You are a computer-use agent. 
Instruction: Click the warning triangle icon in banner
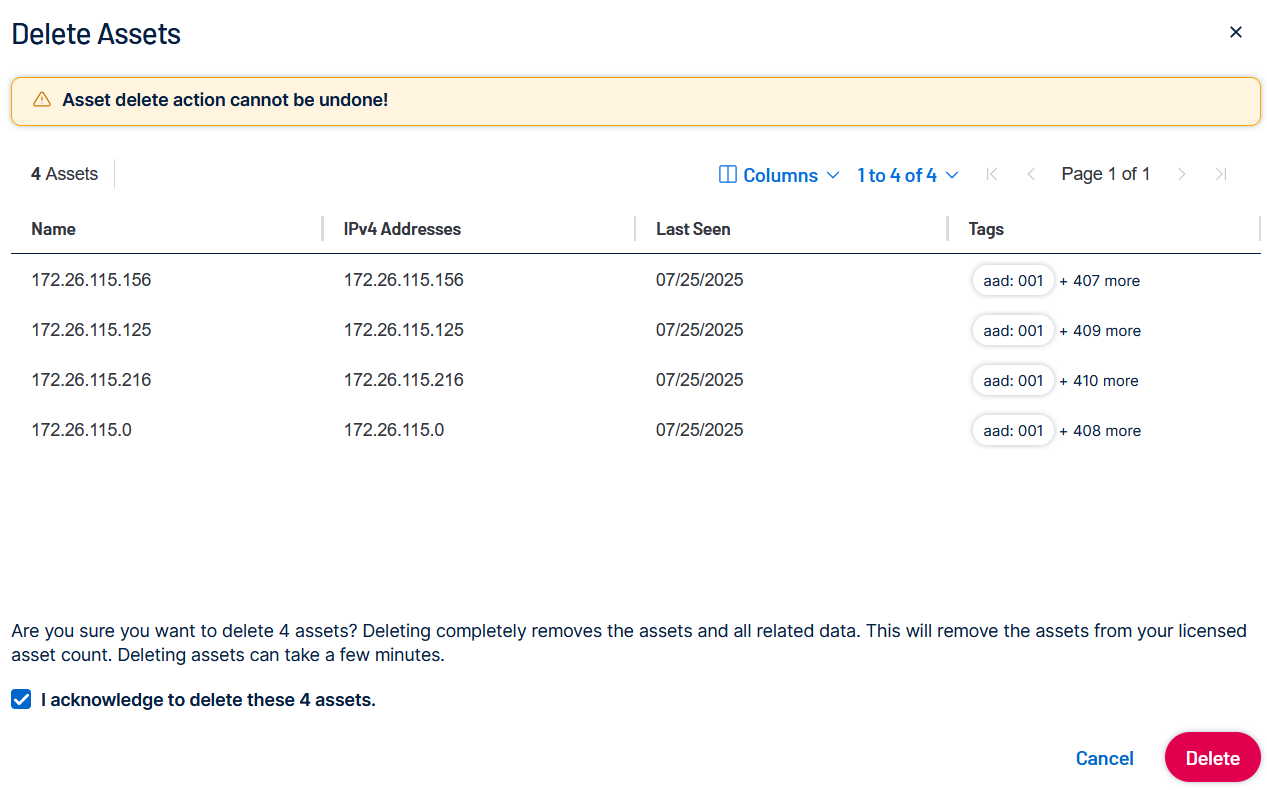click(41, 100)
